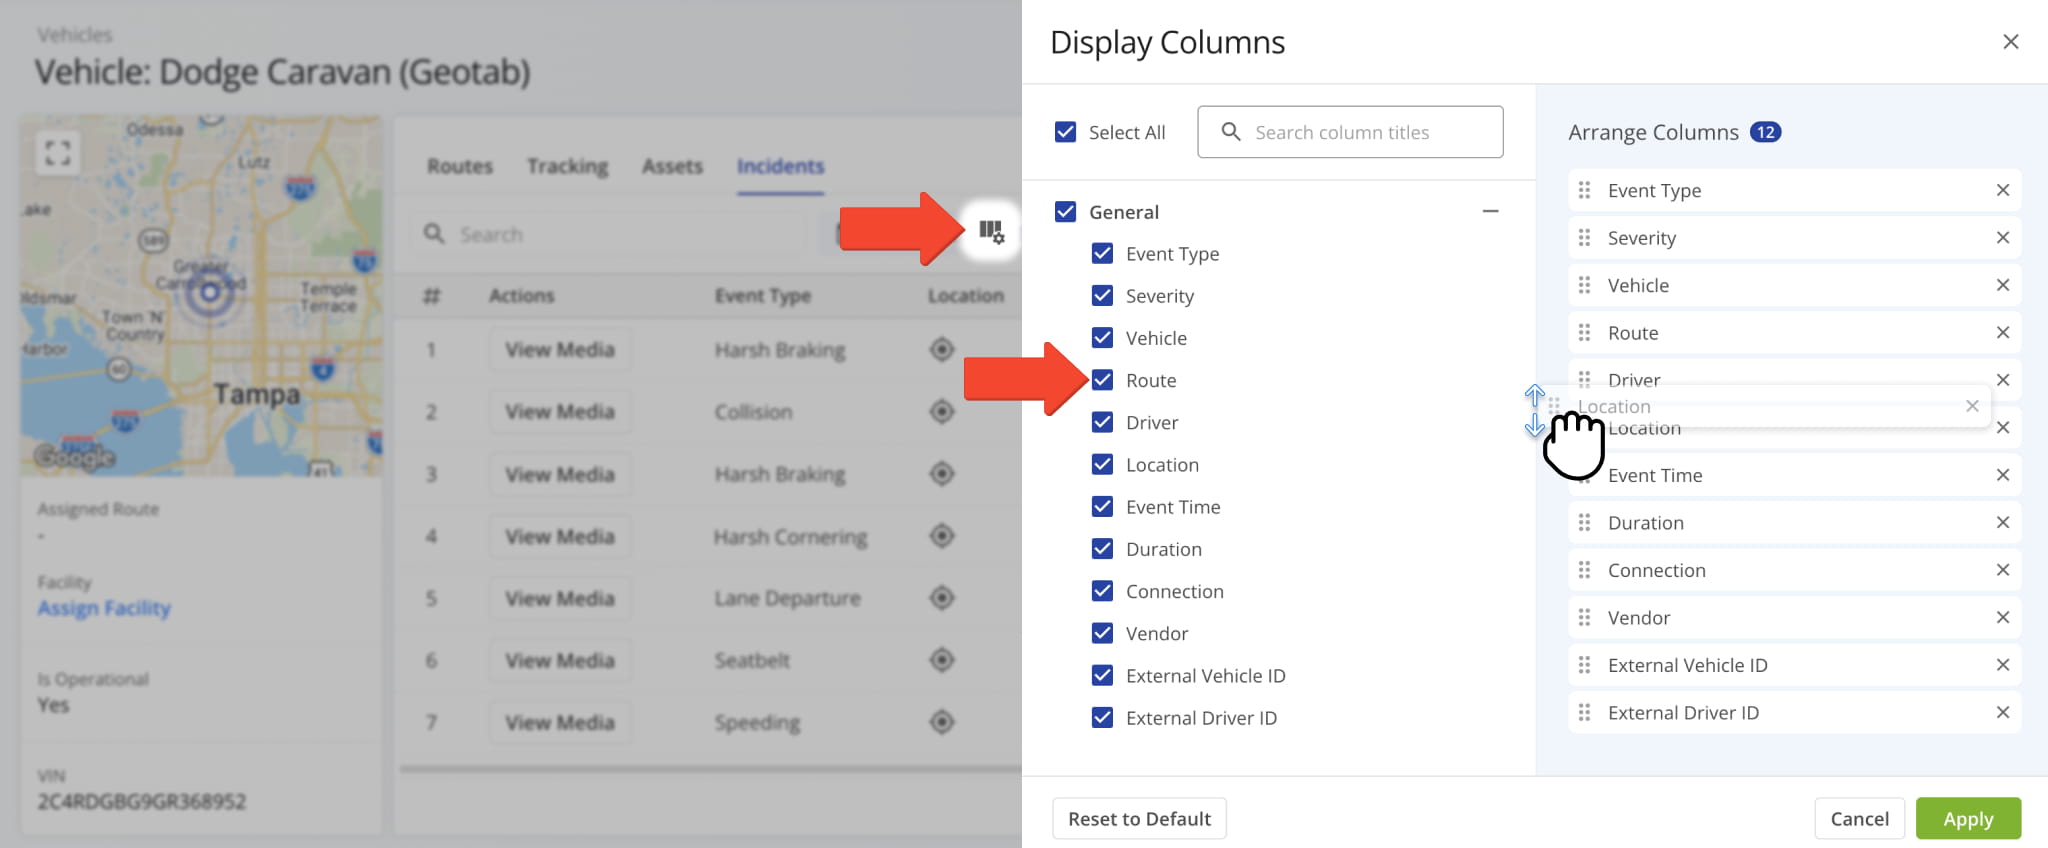This screenshot has width=2048, height=848.
Task: Close the Display Columns panel
Action: [x=2010, y=42]
